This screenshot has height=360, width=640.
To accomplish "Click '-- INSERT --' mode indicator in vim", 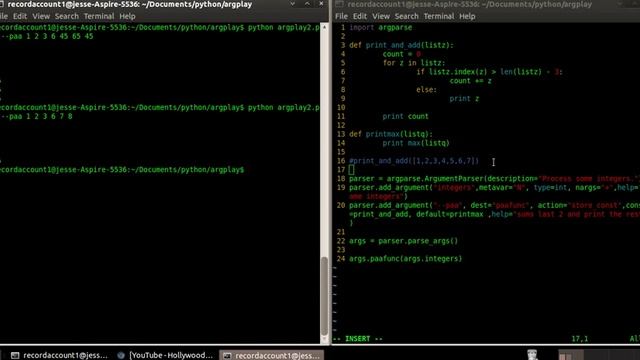I will pyautogui.click(x=358, y=339).
